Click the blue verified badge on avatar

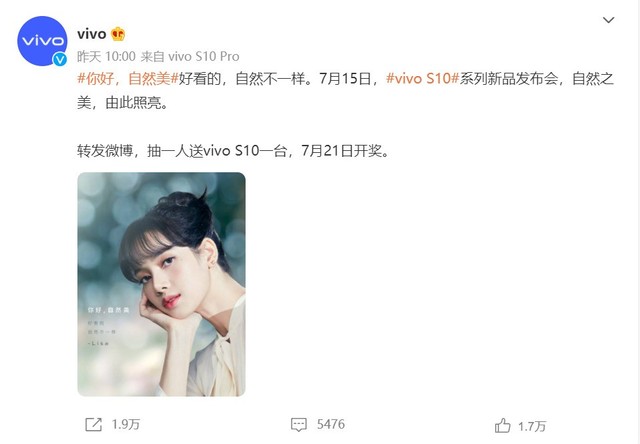coord(60,60)
